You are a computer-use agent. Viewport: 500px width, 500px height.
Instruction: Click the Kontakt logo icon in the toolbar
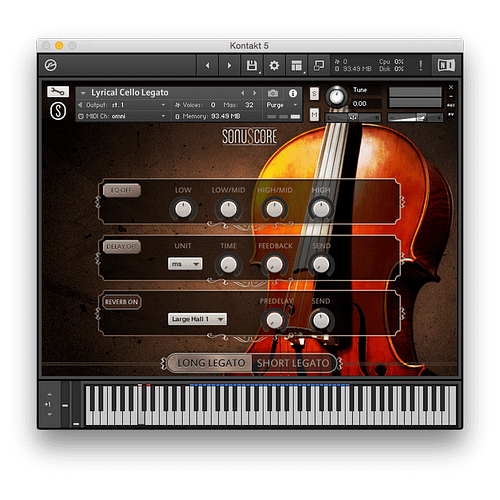(x=51, y=65)
